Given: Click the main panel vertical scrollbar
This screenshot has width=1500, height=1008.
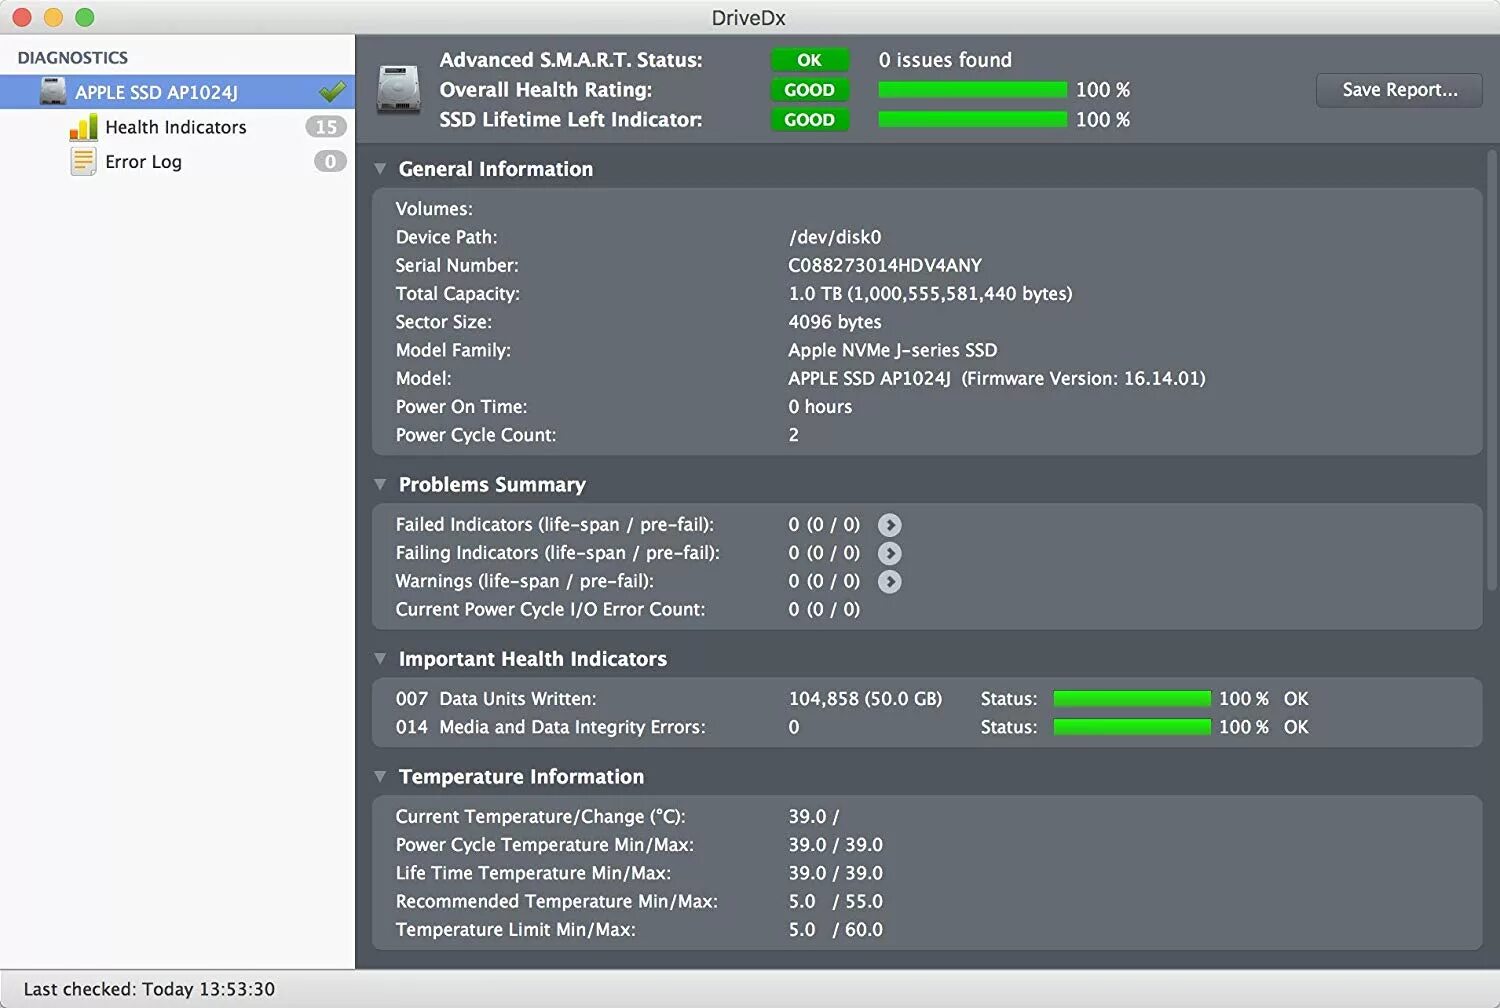Looking at the screenshot, I should tap(1491, 370).
